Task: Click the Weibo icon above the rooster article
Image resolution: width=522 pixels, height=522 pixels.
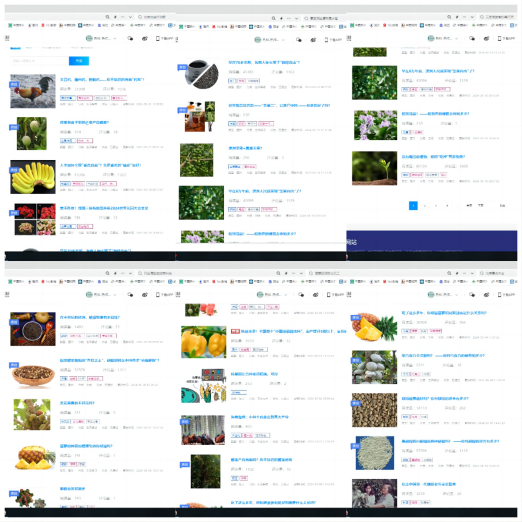Action: [x=145, y=39]
